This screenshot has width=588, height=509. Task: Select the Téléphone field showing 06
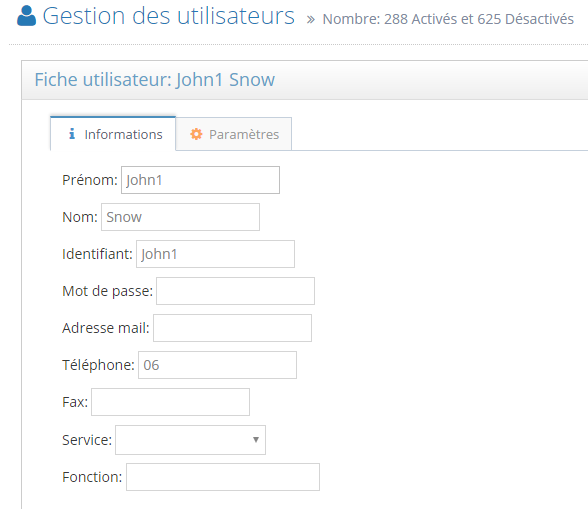click(x=218, y=365)
